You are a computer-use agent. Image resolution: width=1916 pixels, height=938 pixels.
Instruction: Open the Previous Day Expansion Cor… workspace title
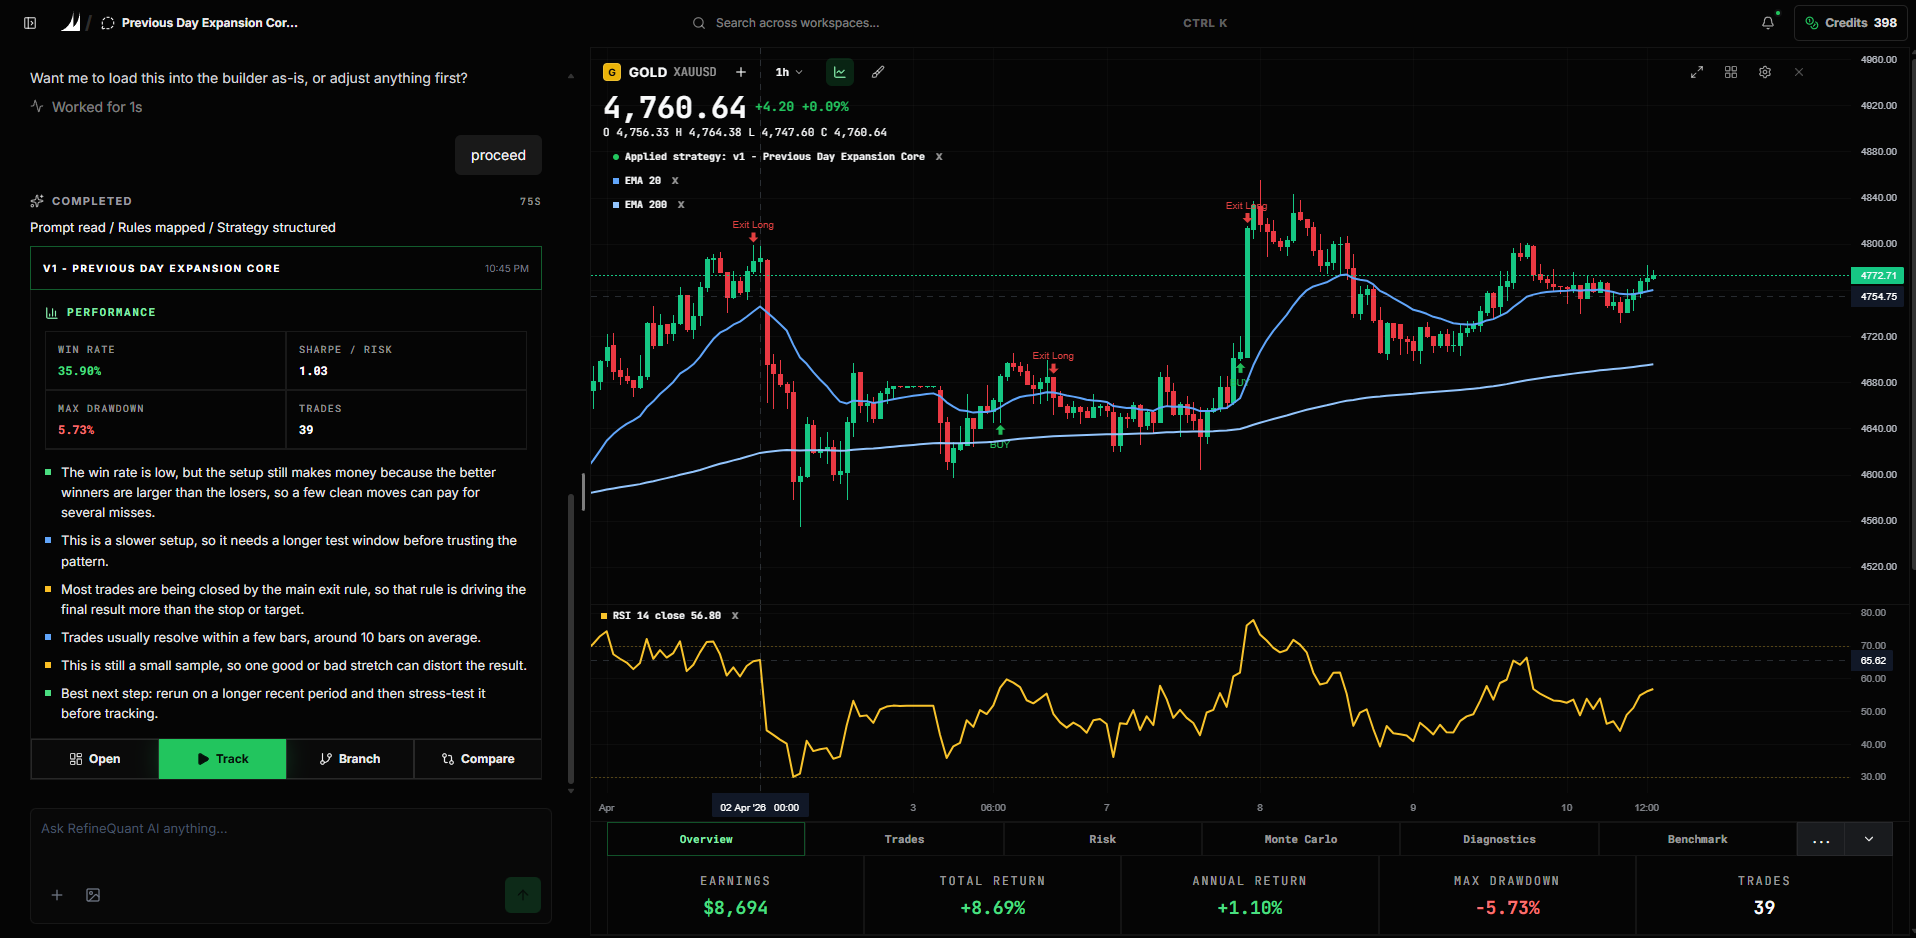(x=209, y=23)
